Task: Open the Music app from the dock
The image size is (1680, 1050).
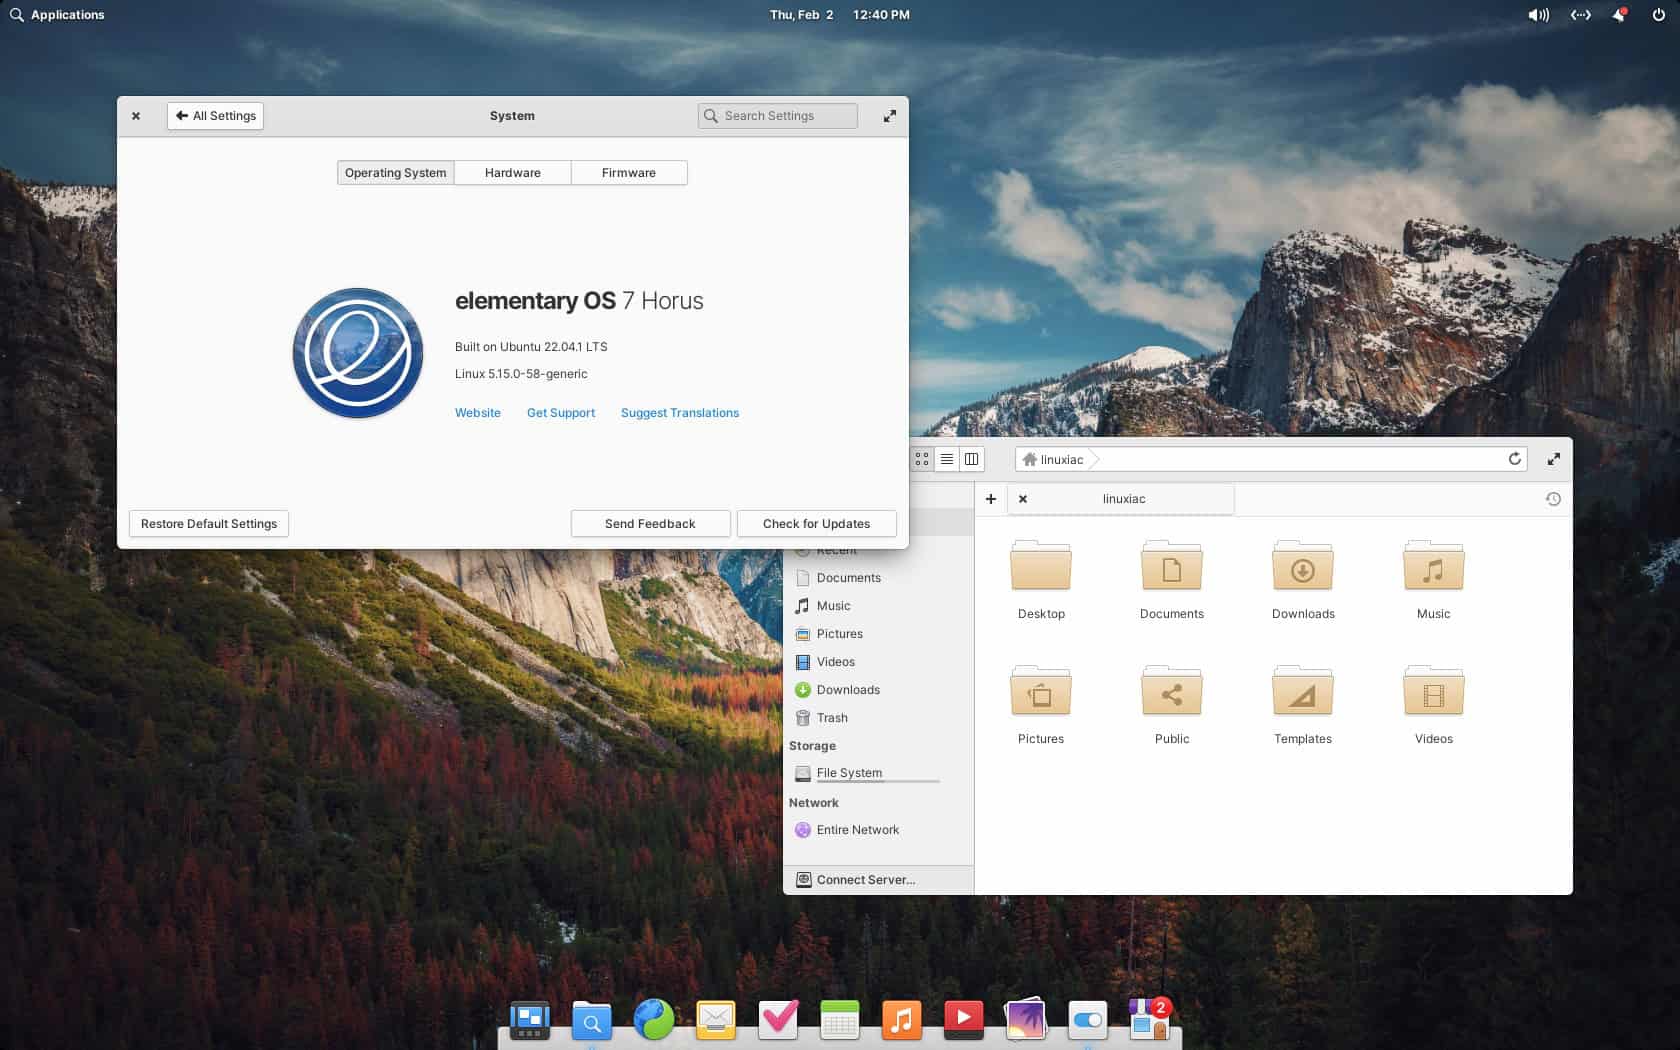Action: pos(901,1020)
